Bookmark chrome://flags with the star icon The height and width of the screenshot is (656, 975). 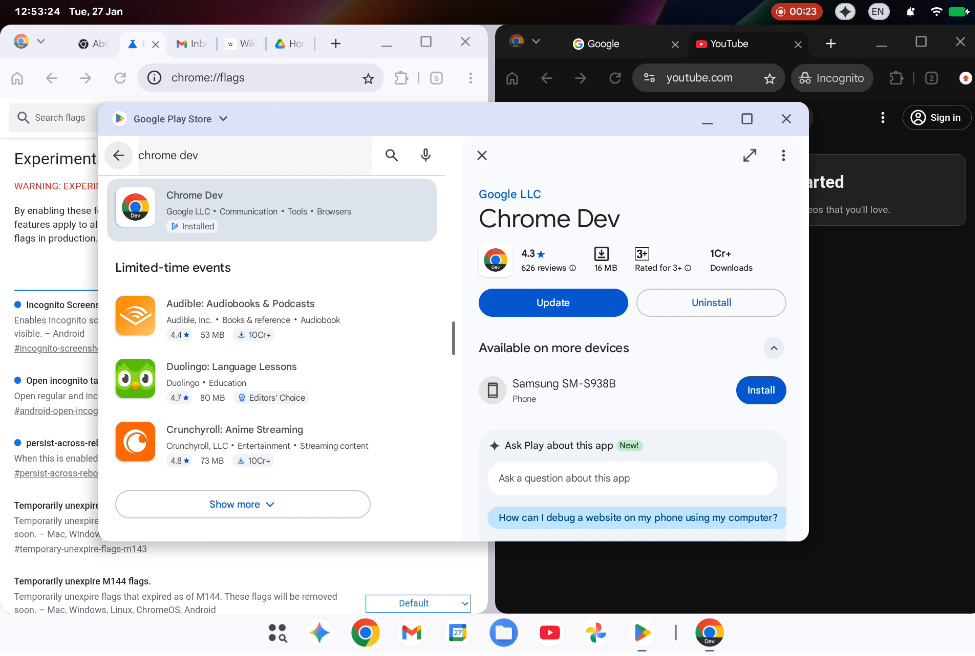tap(368, 78)
